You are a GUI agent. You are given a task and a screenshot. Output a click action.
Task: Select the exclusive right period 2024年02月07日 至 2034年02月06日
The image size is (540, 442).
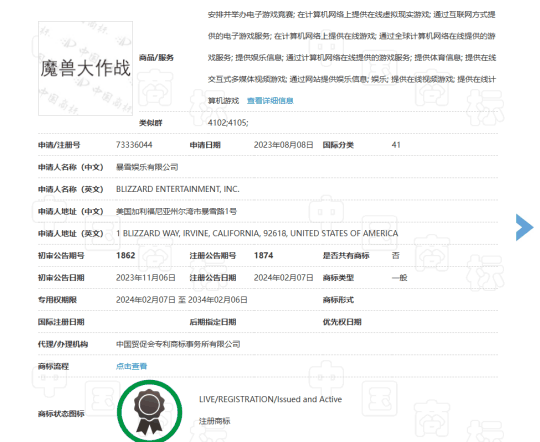[181, 300]
